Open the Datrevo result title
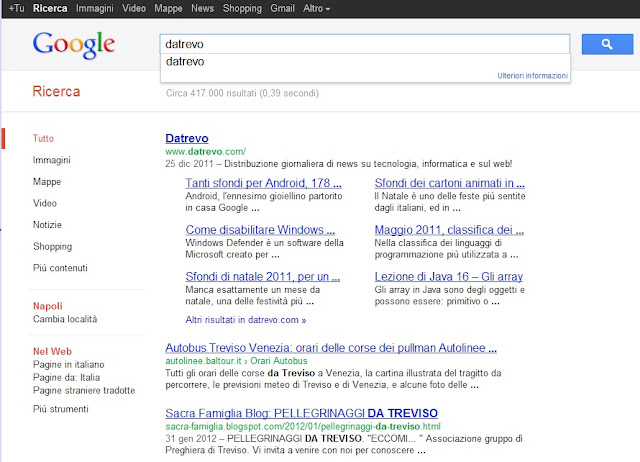640x462 pixels. [x=187, y=138]
